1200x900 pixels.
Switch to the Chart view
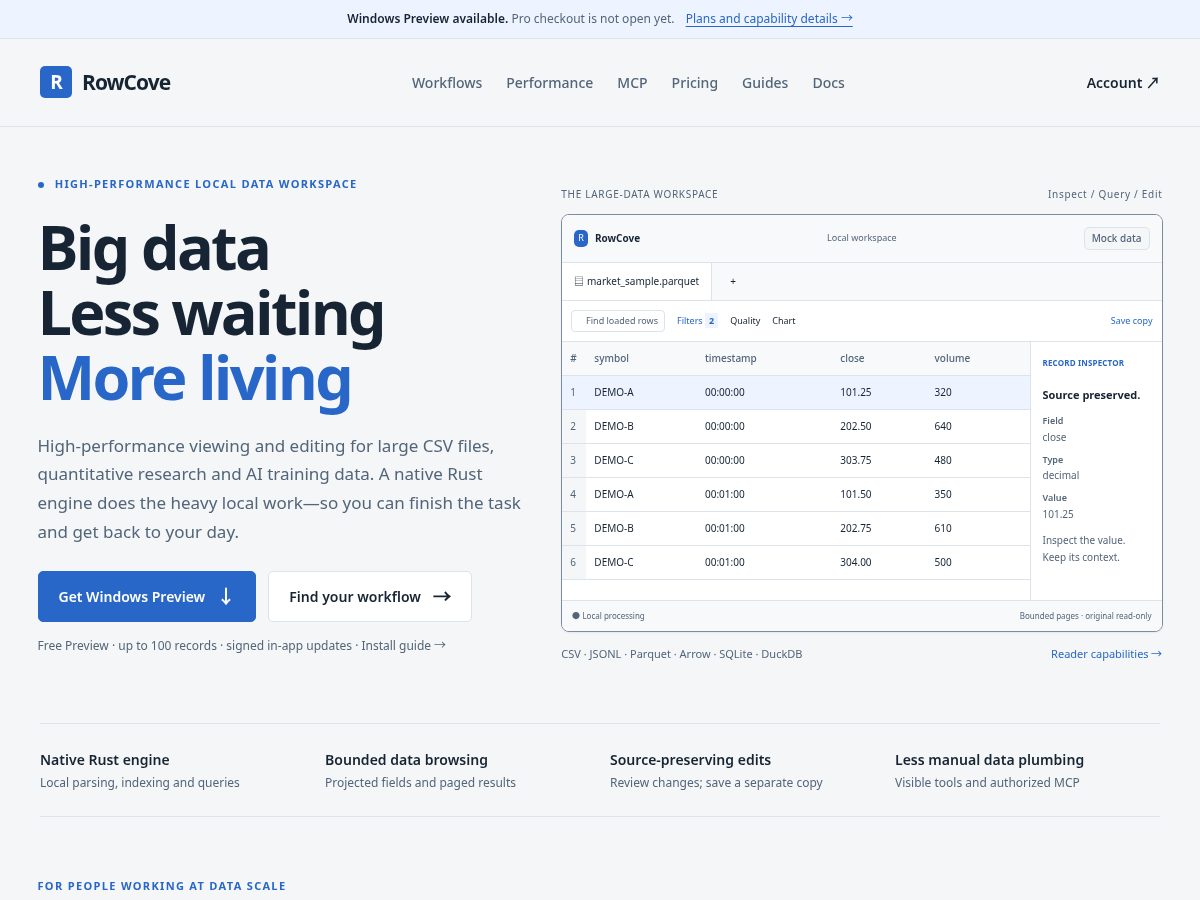784,321
